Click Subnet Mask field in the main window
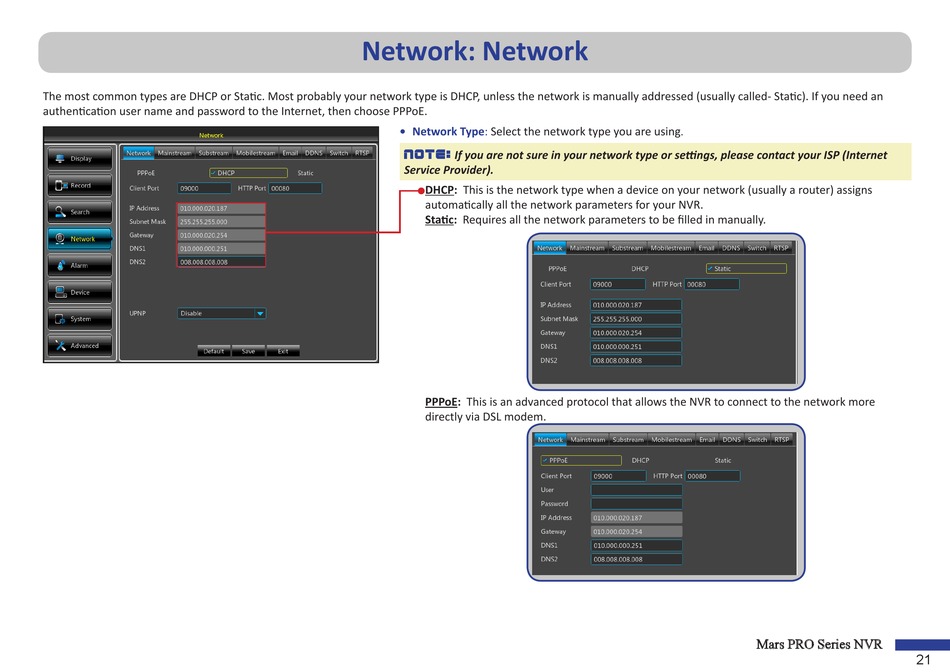The width and height of the screenshot is (950, 672). tap(221, 222)
